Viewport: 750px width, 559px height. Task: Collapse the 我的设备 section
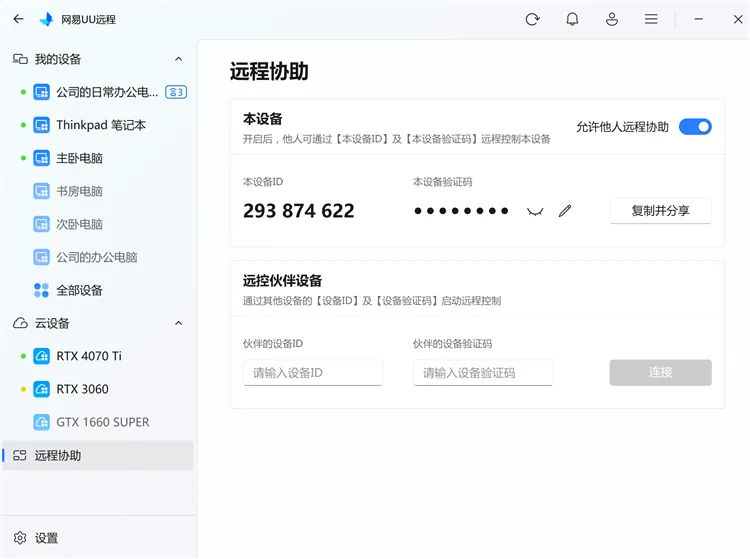pos(178,59)
